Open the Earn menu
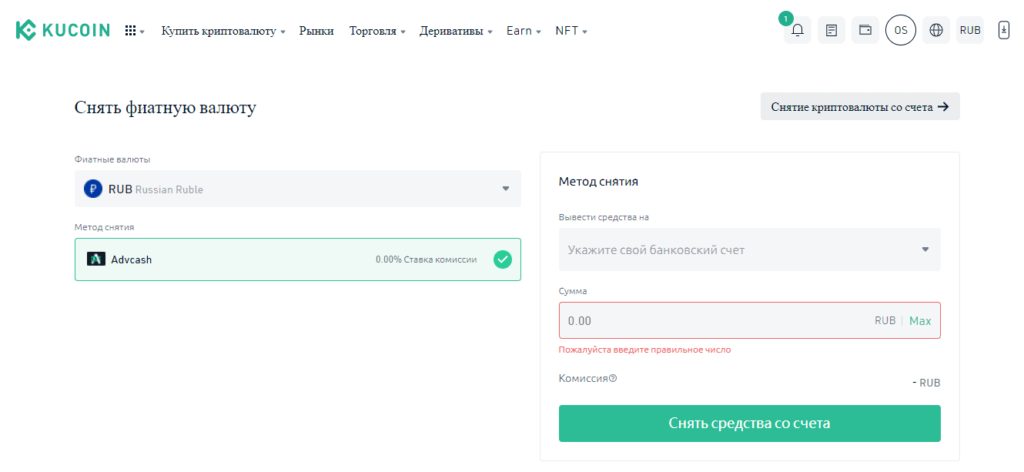 click(x=523, y=31)
